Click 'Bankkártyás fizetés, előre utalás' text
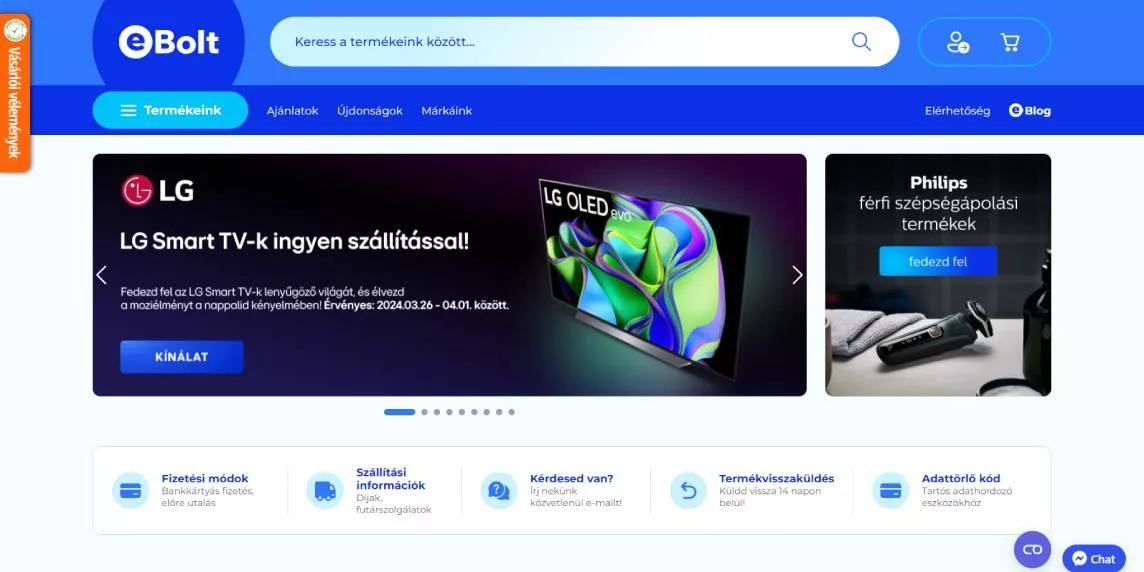 click(207, 497)
